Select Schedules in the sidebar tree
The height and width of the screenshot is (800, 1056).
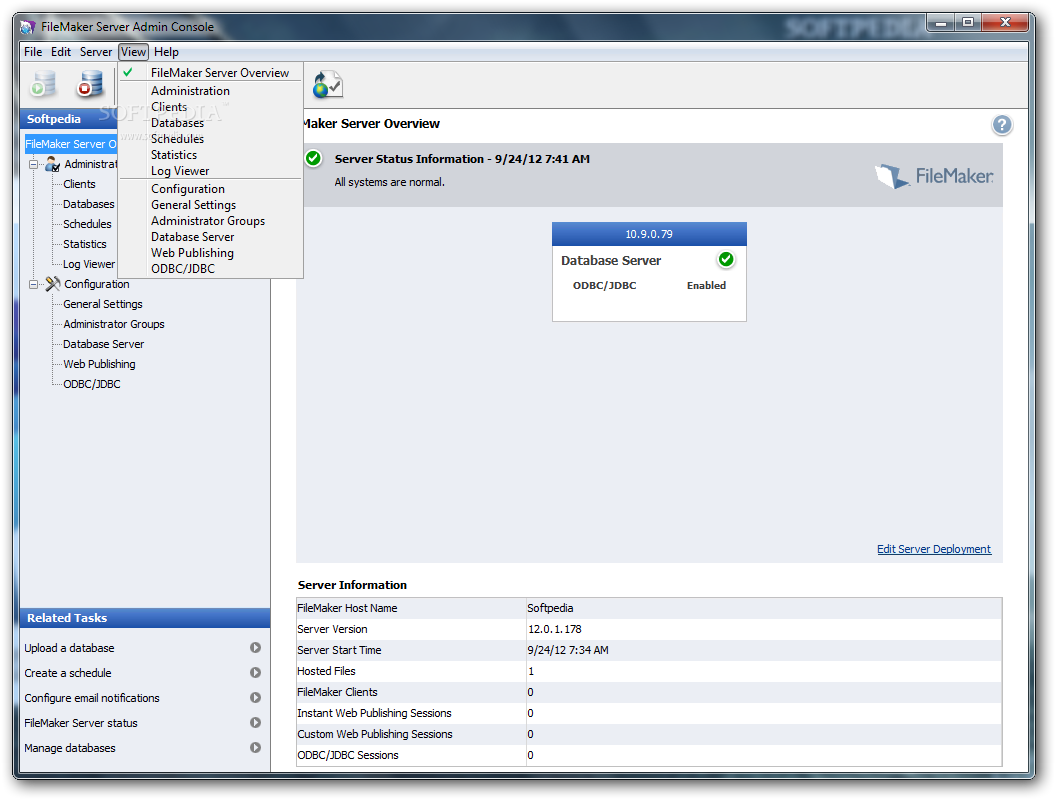[88, 224]
